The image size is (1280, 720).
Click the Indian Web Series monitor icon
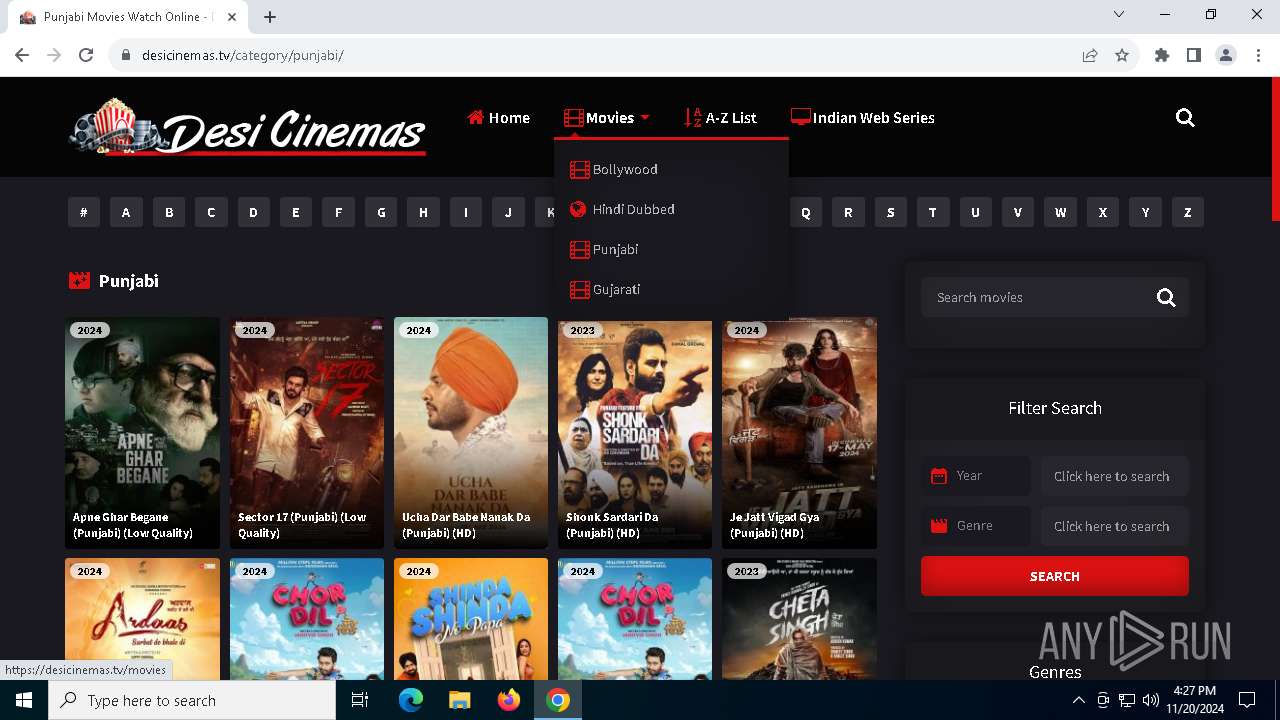(800, 117)
